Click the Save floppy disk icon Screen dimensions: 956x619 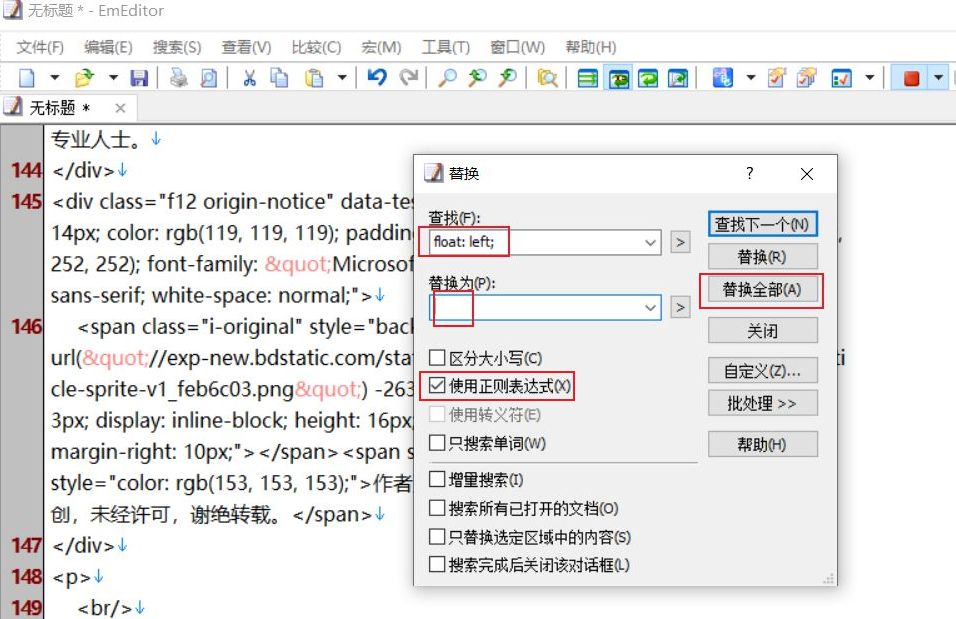[139, 78]
